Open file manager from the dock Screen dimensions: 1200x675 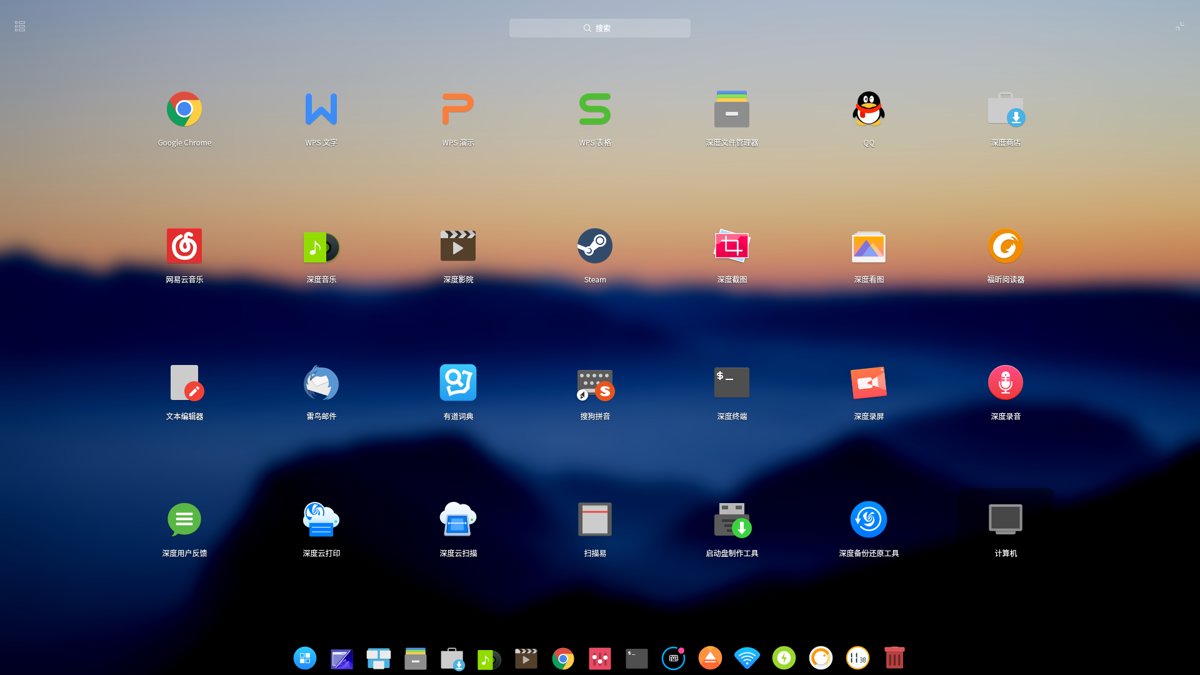click(416, 658)
